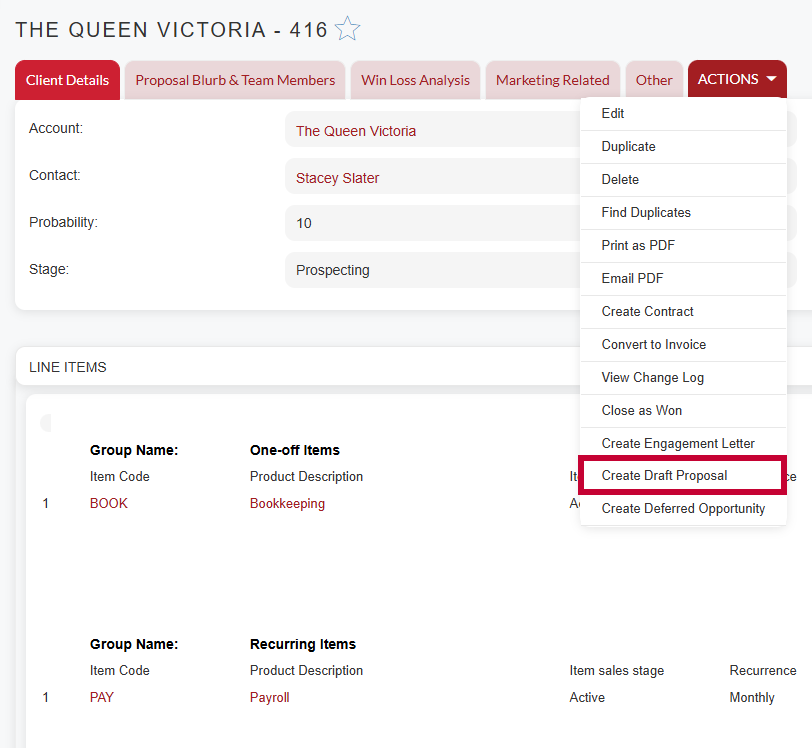The height and width of the screenshot is (748, 812).
Task: Switch to Proposal Blurb & Team Members tab
Action: [235, 80]
